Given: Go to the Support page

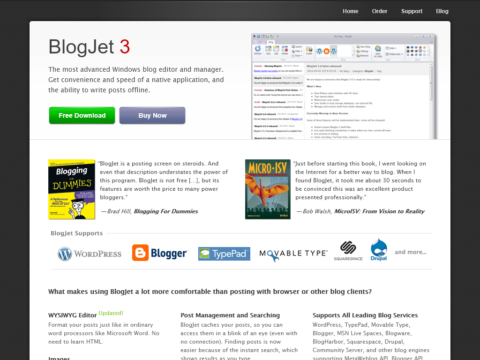Looking at the screenshot, I should point(412,11).
